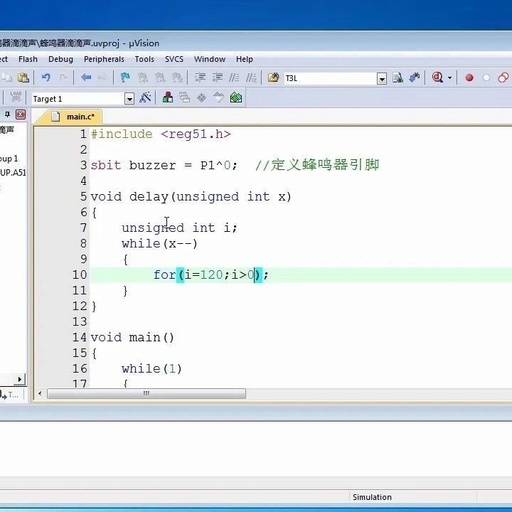The width and height of the screenshot is (512, 512).
Task: Click the Download LOAD icon
Action: click(15, 97)
